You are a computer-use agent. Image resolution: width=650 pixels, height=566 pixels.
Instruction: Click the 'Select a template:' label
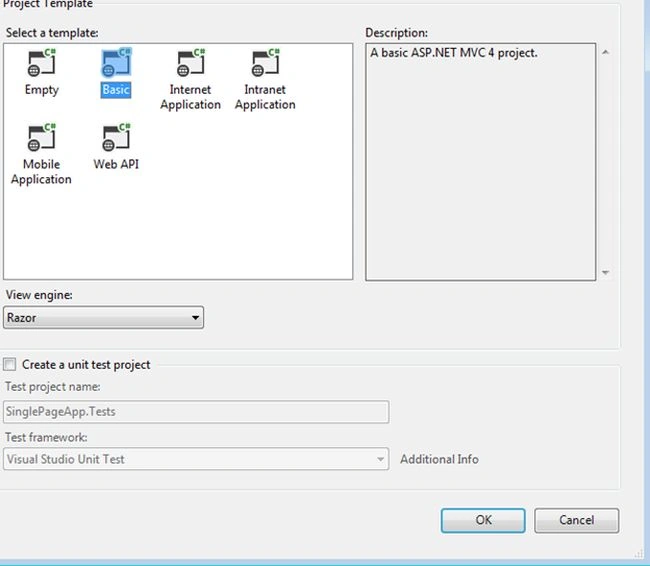point(52,33)
